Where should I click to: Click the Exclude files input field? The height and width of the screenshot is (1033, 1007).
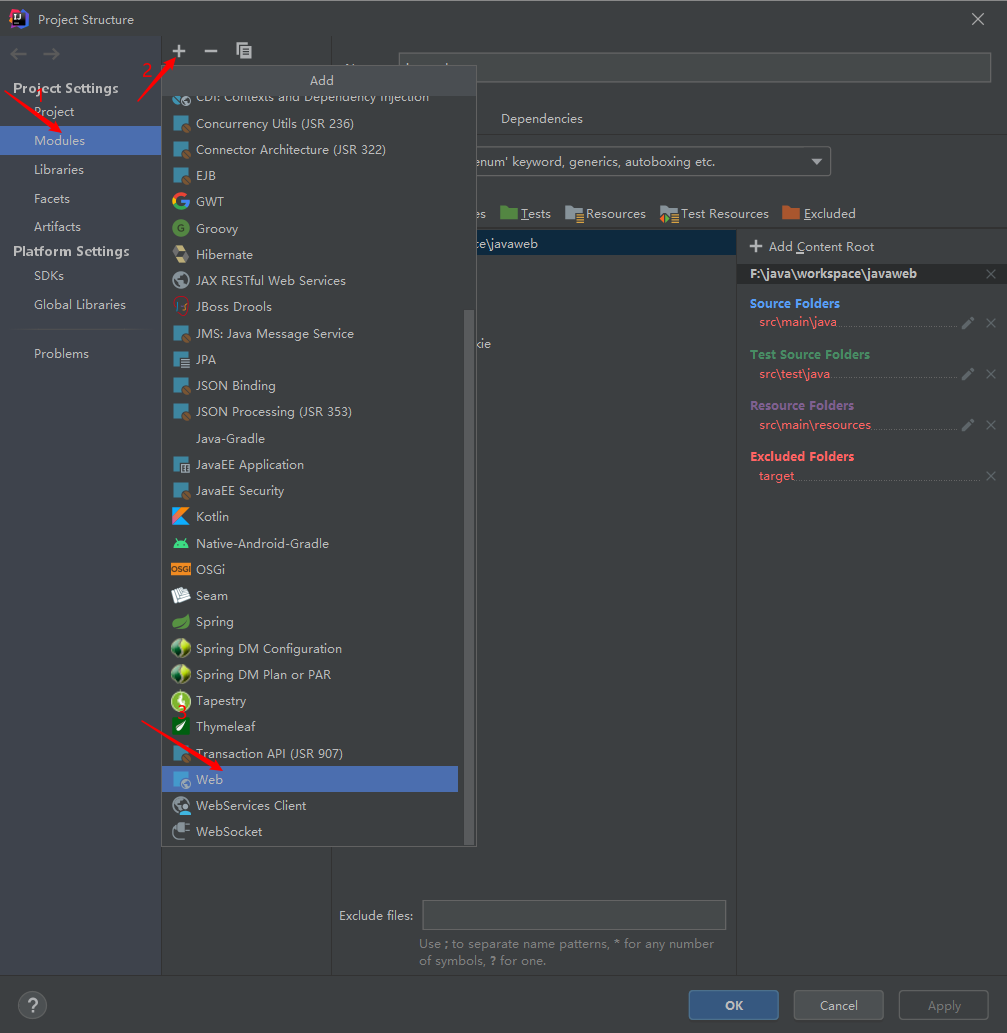574,915
